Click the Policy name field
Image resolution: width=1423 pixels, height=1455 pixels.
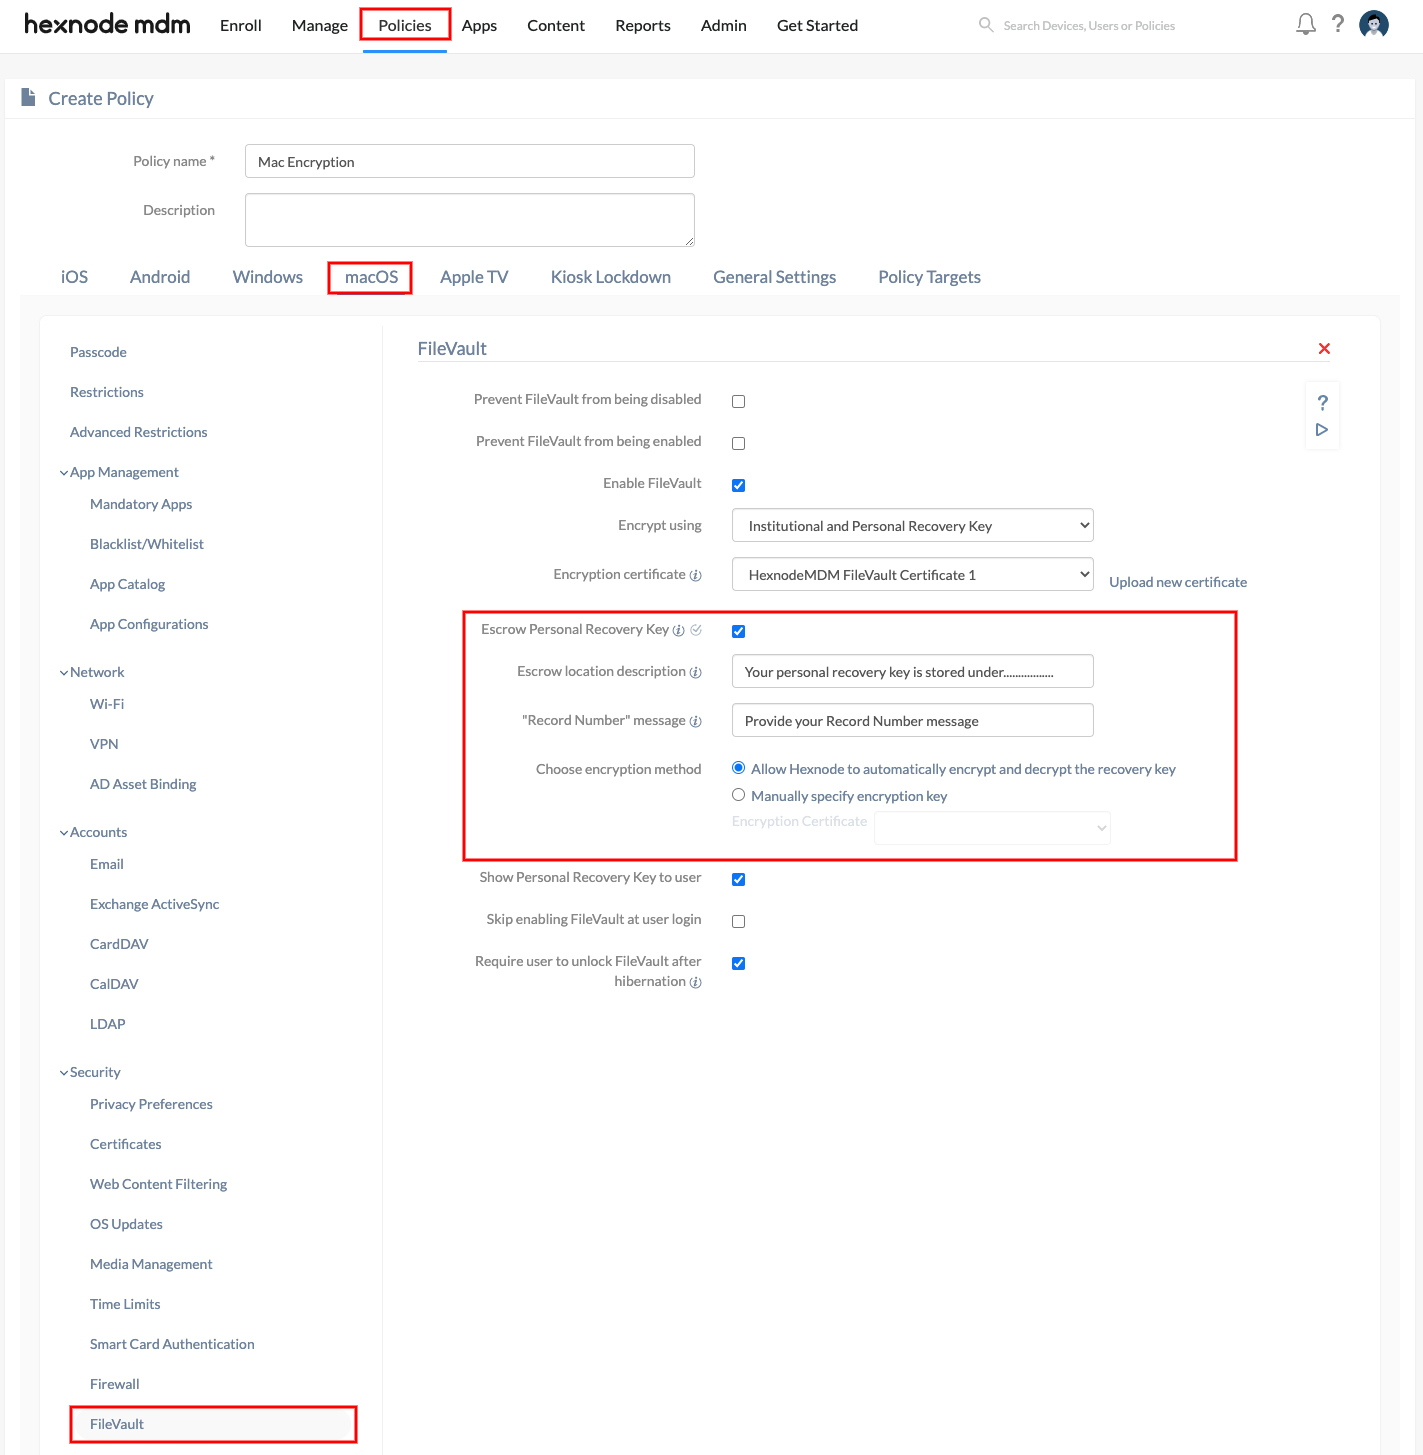(470, 161)
